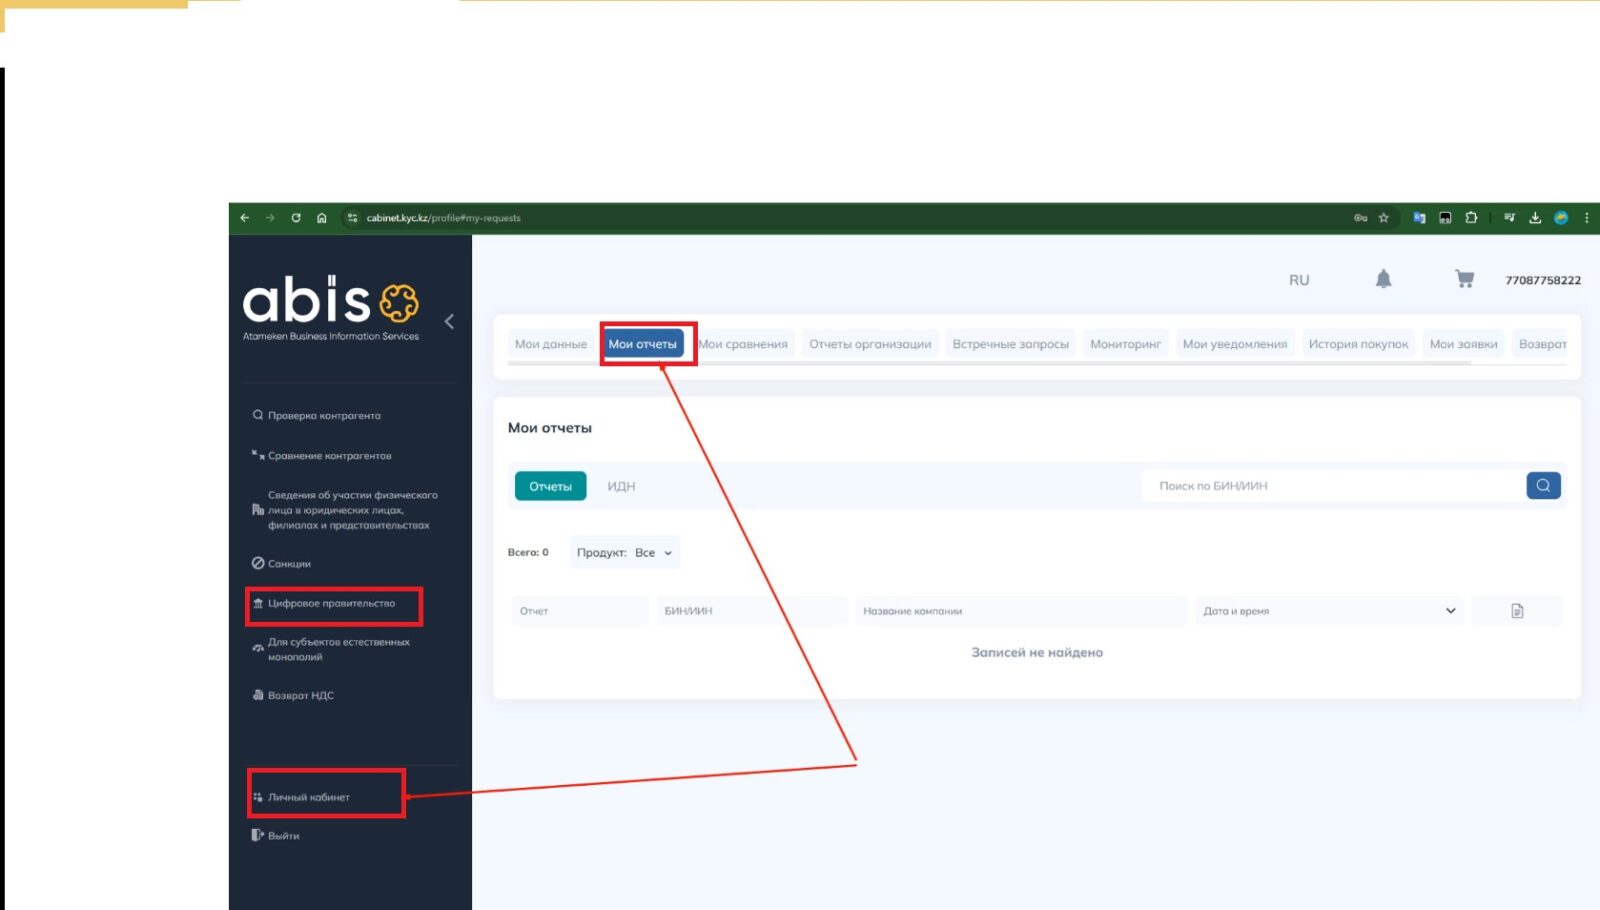Viewport: 1600px width, 910px height.
Task: Expand the Продукт: Все dropdown
Action: point(625,553)
